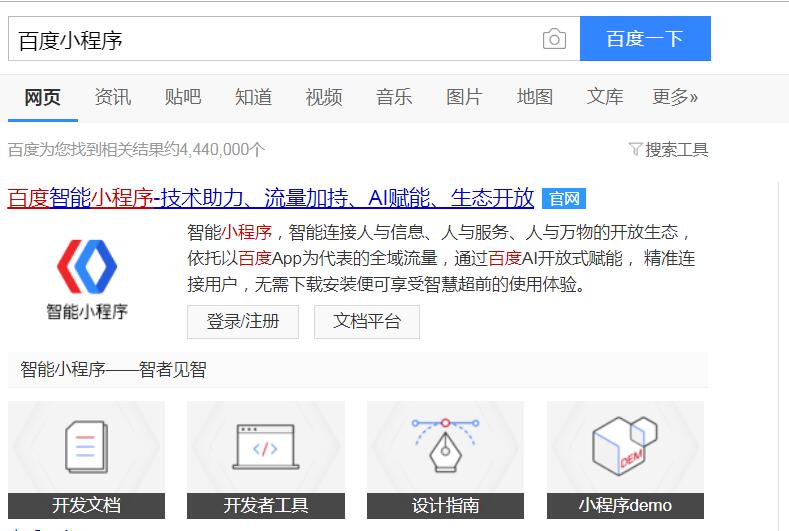Open the 开发文档 label link
The height and width of the screenshot is (531, 789).
point(87,506)
